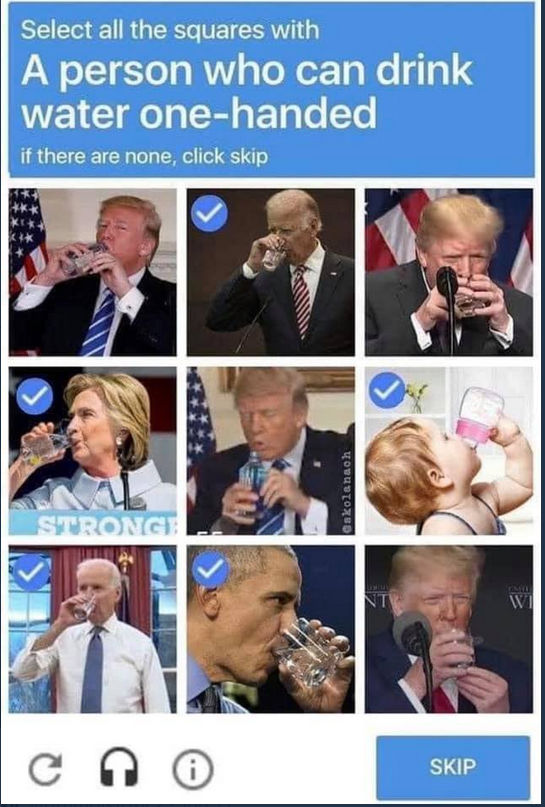Click the woman drinking above STRONGE banner
Screen dimensions: 545x807
93,450
